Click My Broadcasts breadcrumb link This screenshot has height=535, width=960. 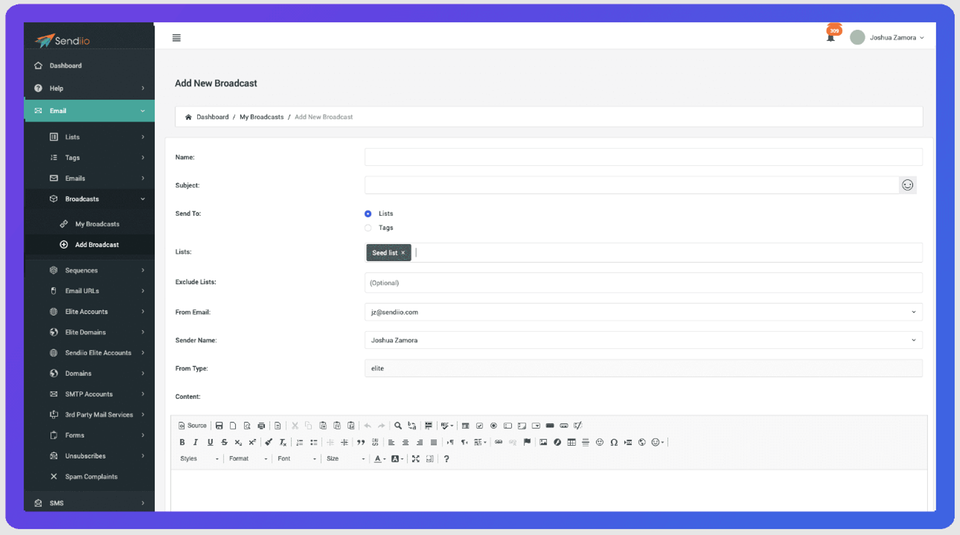tap(261, 117)
